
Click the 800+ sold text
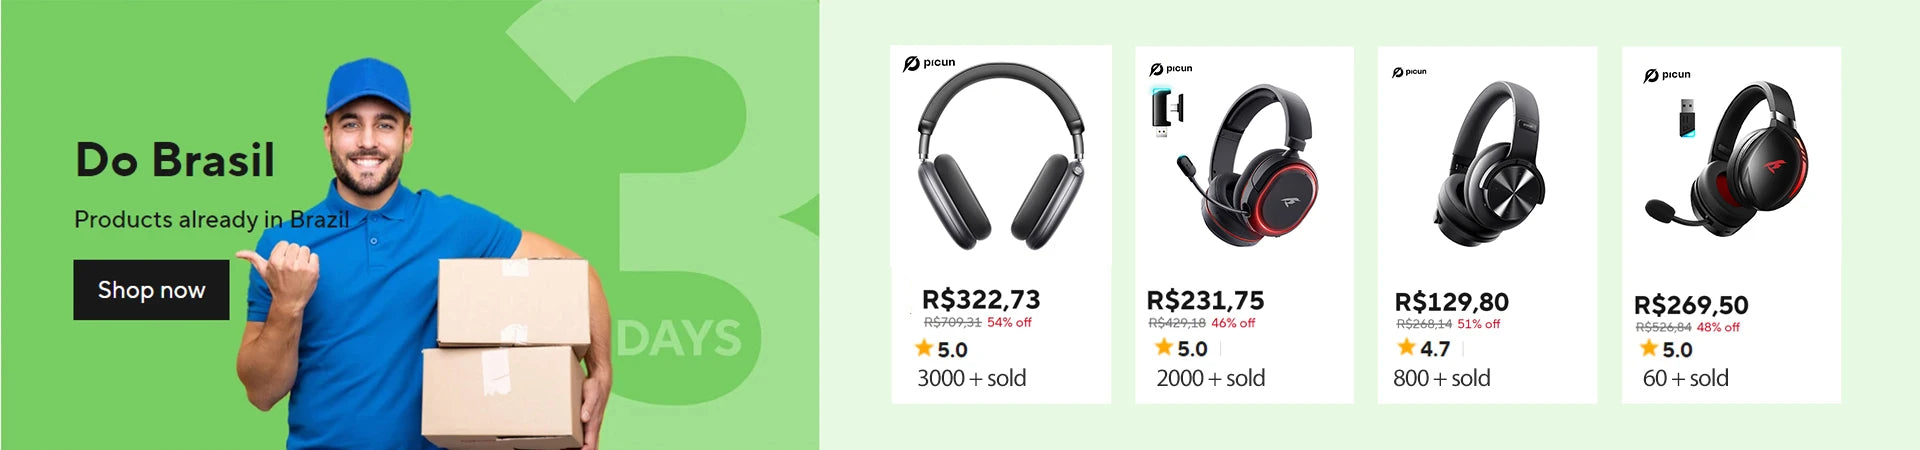pyautogui.click(x=1441, y=378)
